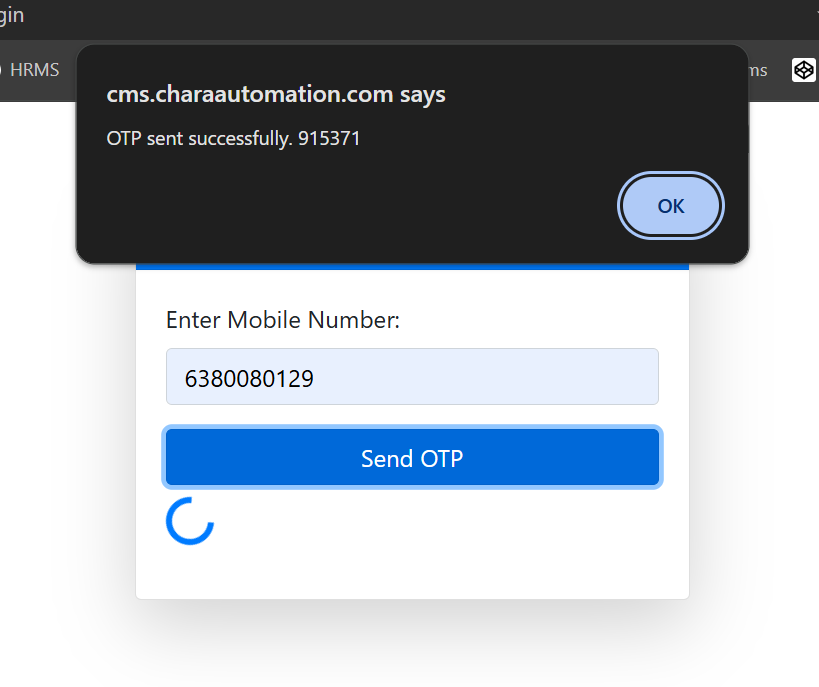Open the CodePen bookmark icon

[803, 70]
